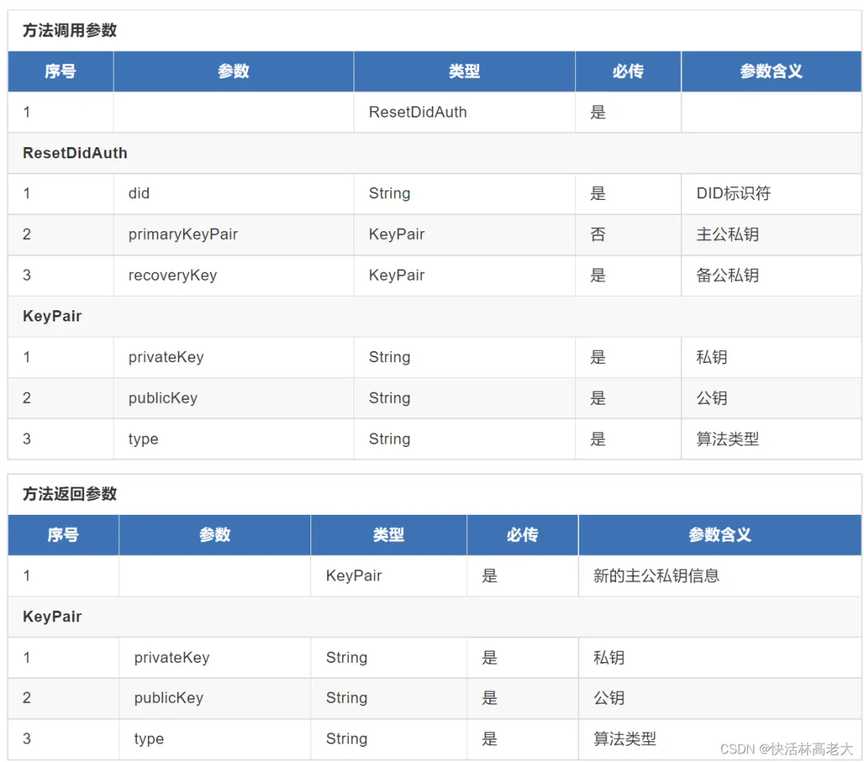Click the 'primaryKeyPair' parameter cell
864x762 pixels.
(x=183, y=234)
